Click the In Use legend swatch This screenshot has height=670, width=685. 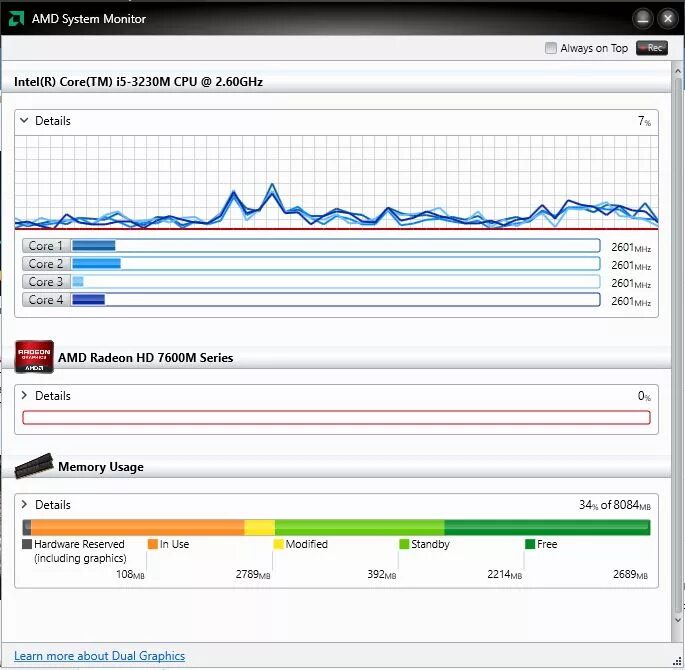click(152, 544)
